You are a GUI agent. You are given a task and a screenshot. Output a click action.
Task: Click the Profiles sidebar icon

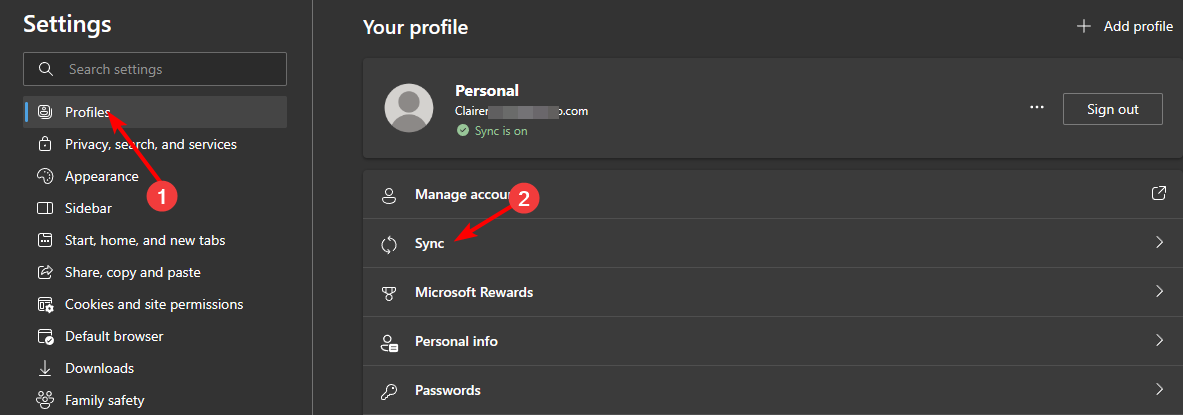pos(45,112)
